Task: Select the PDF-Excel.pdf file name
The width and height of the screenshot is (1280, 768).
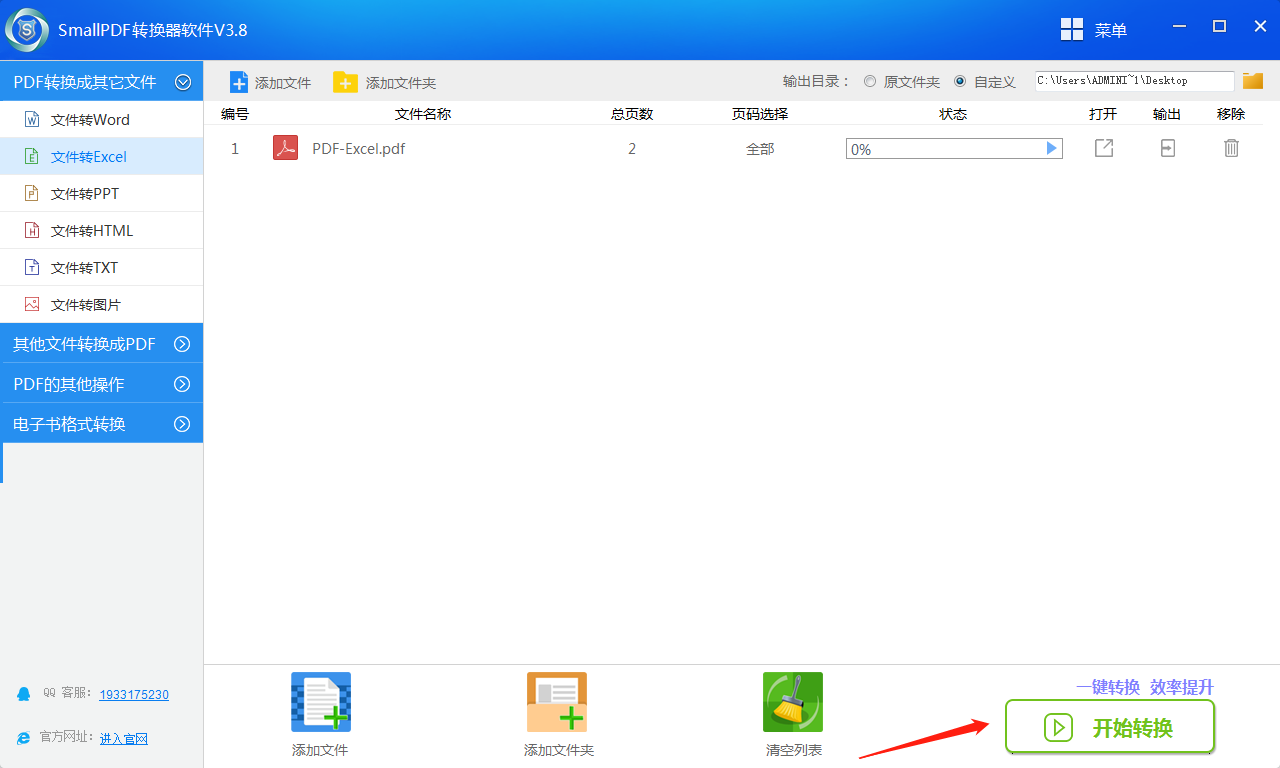Action: coord(359,149)
